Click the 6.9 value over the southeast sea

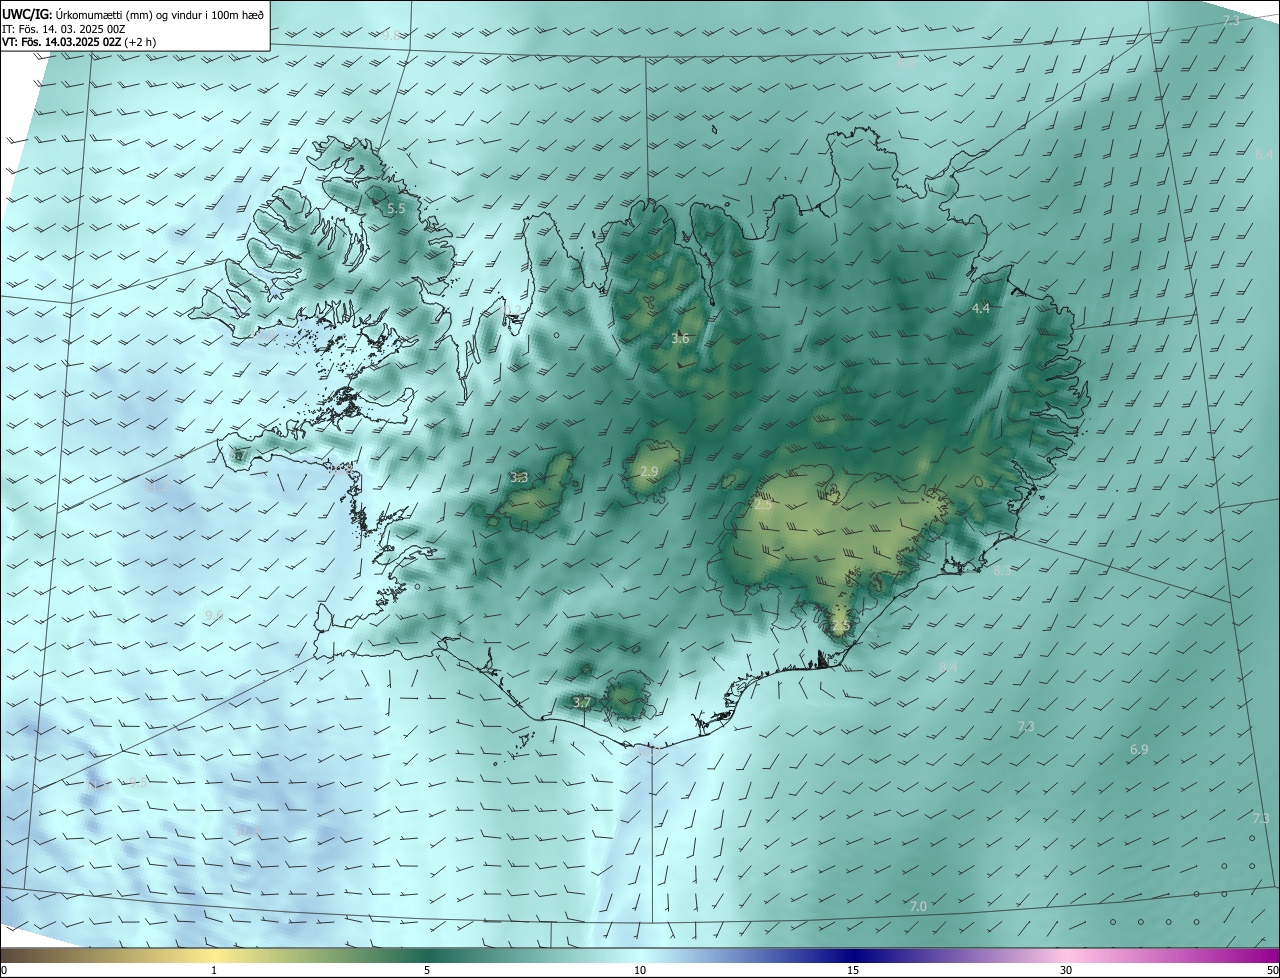point(1139,750)
